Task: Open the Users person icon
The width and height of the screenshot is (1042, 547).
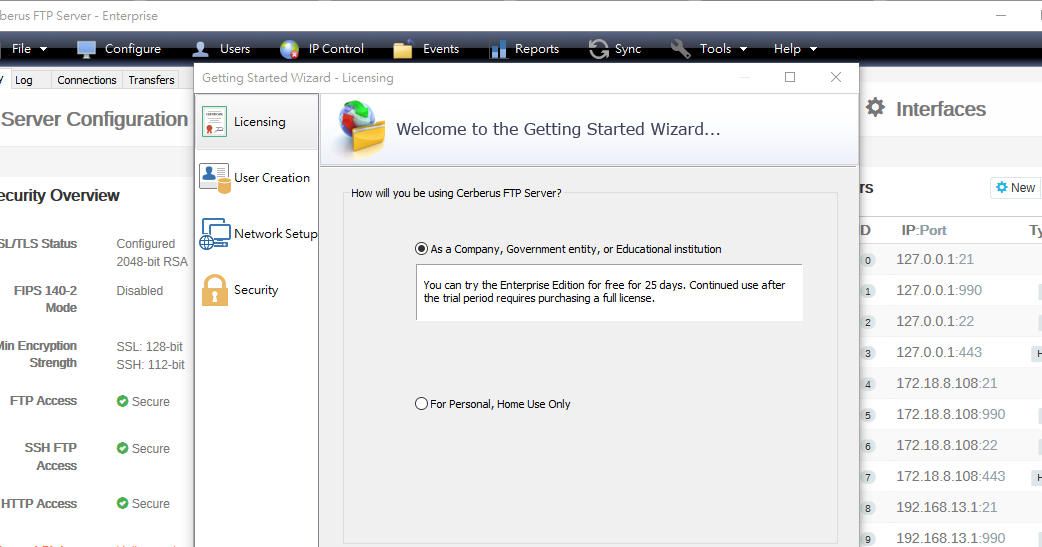Action: tap(200, 49)
